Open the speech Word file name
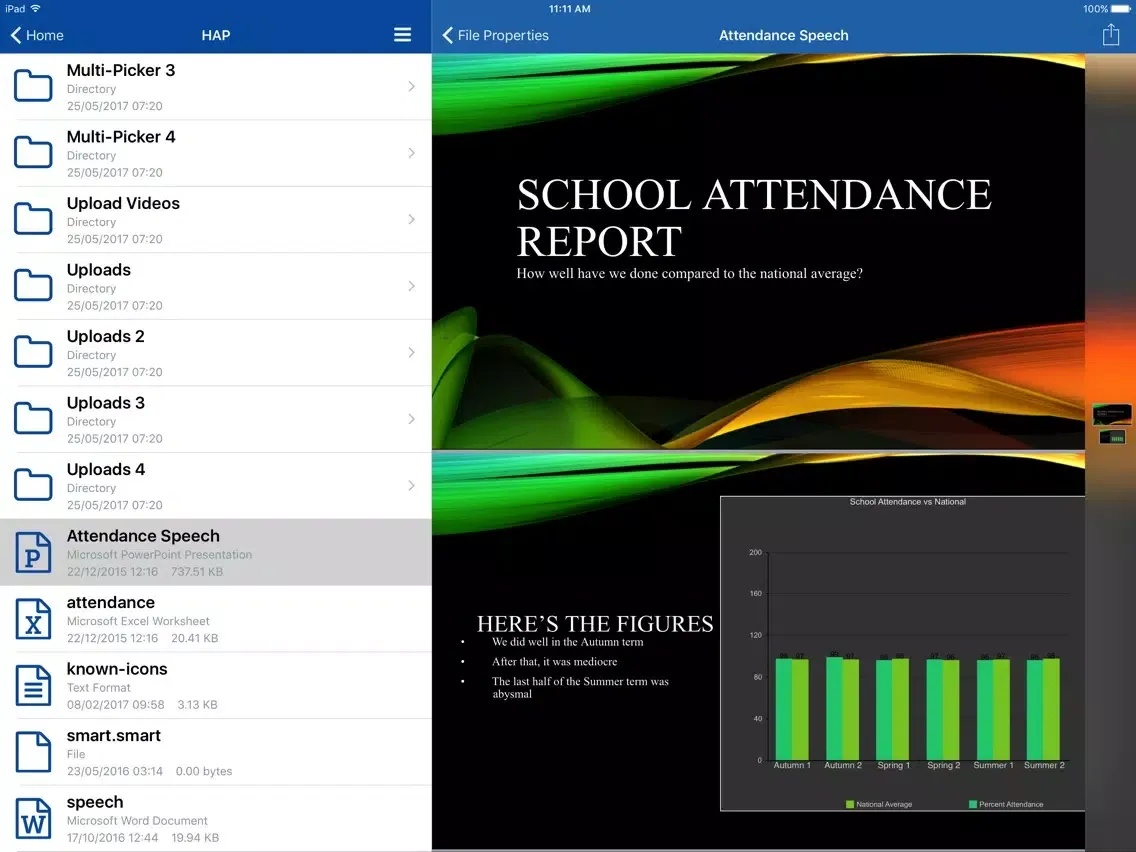The width and height of the screenshot is (1136, 852). [95, 803]
